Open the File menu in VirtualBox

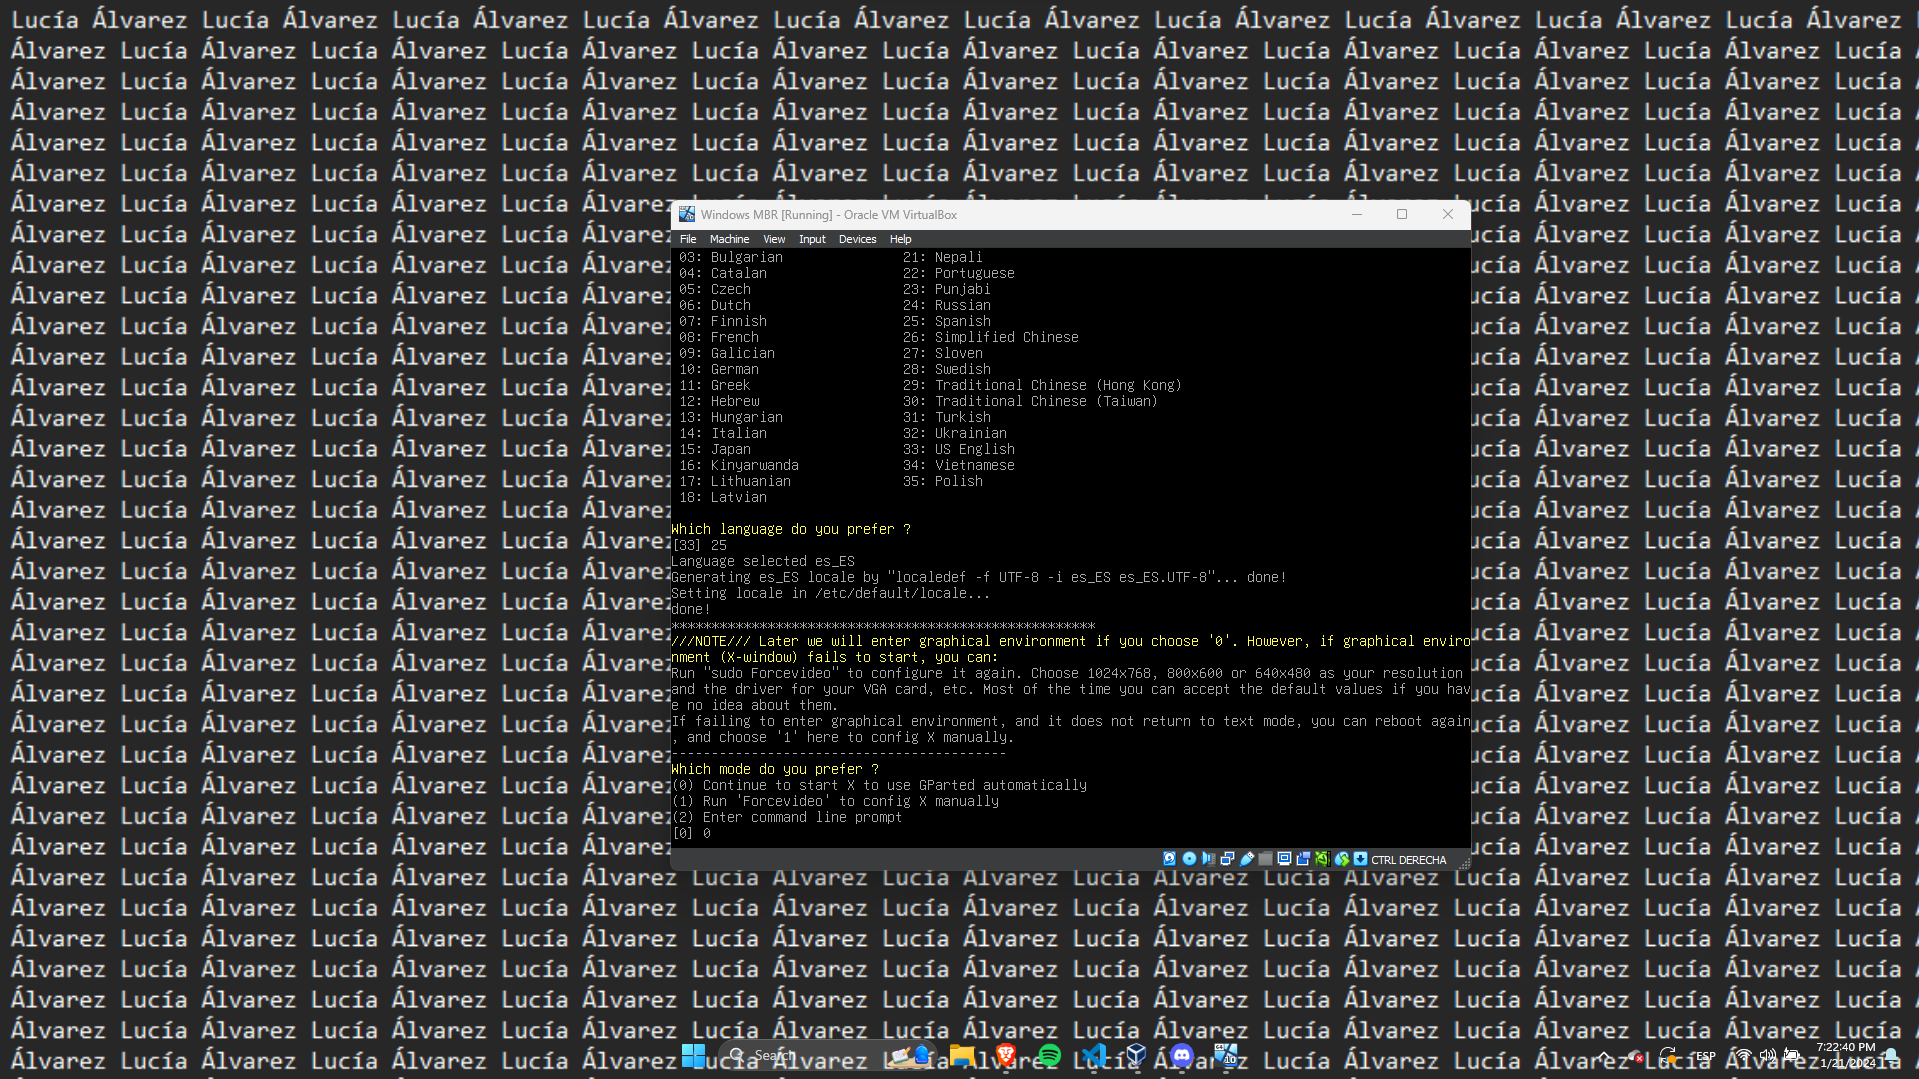[688, 239]
